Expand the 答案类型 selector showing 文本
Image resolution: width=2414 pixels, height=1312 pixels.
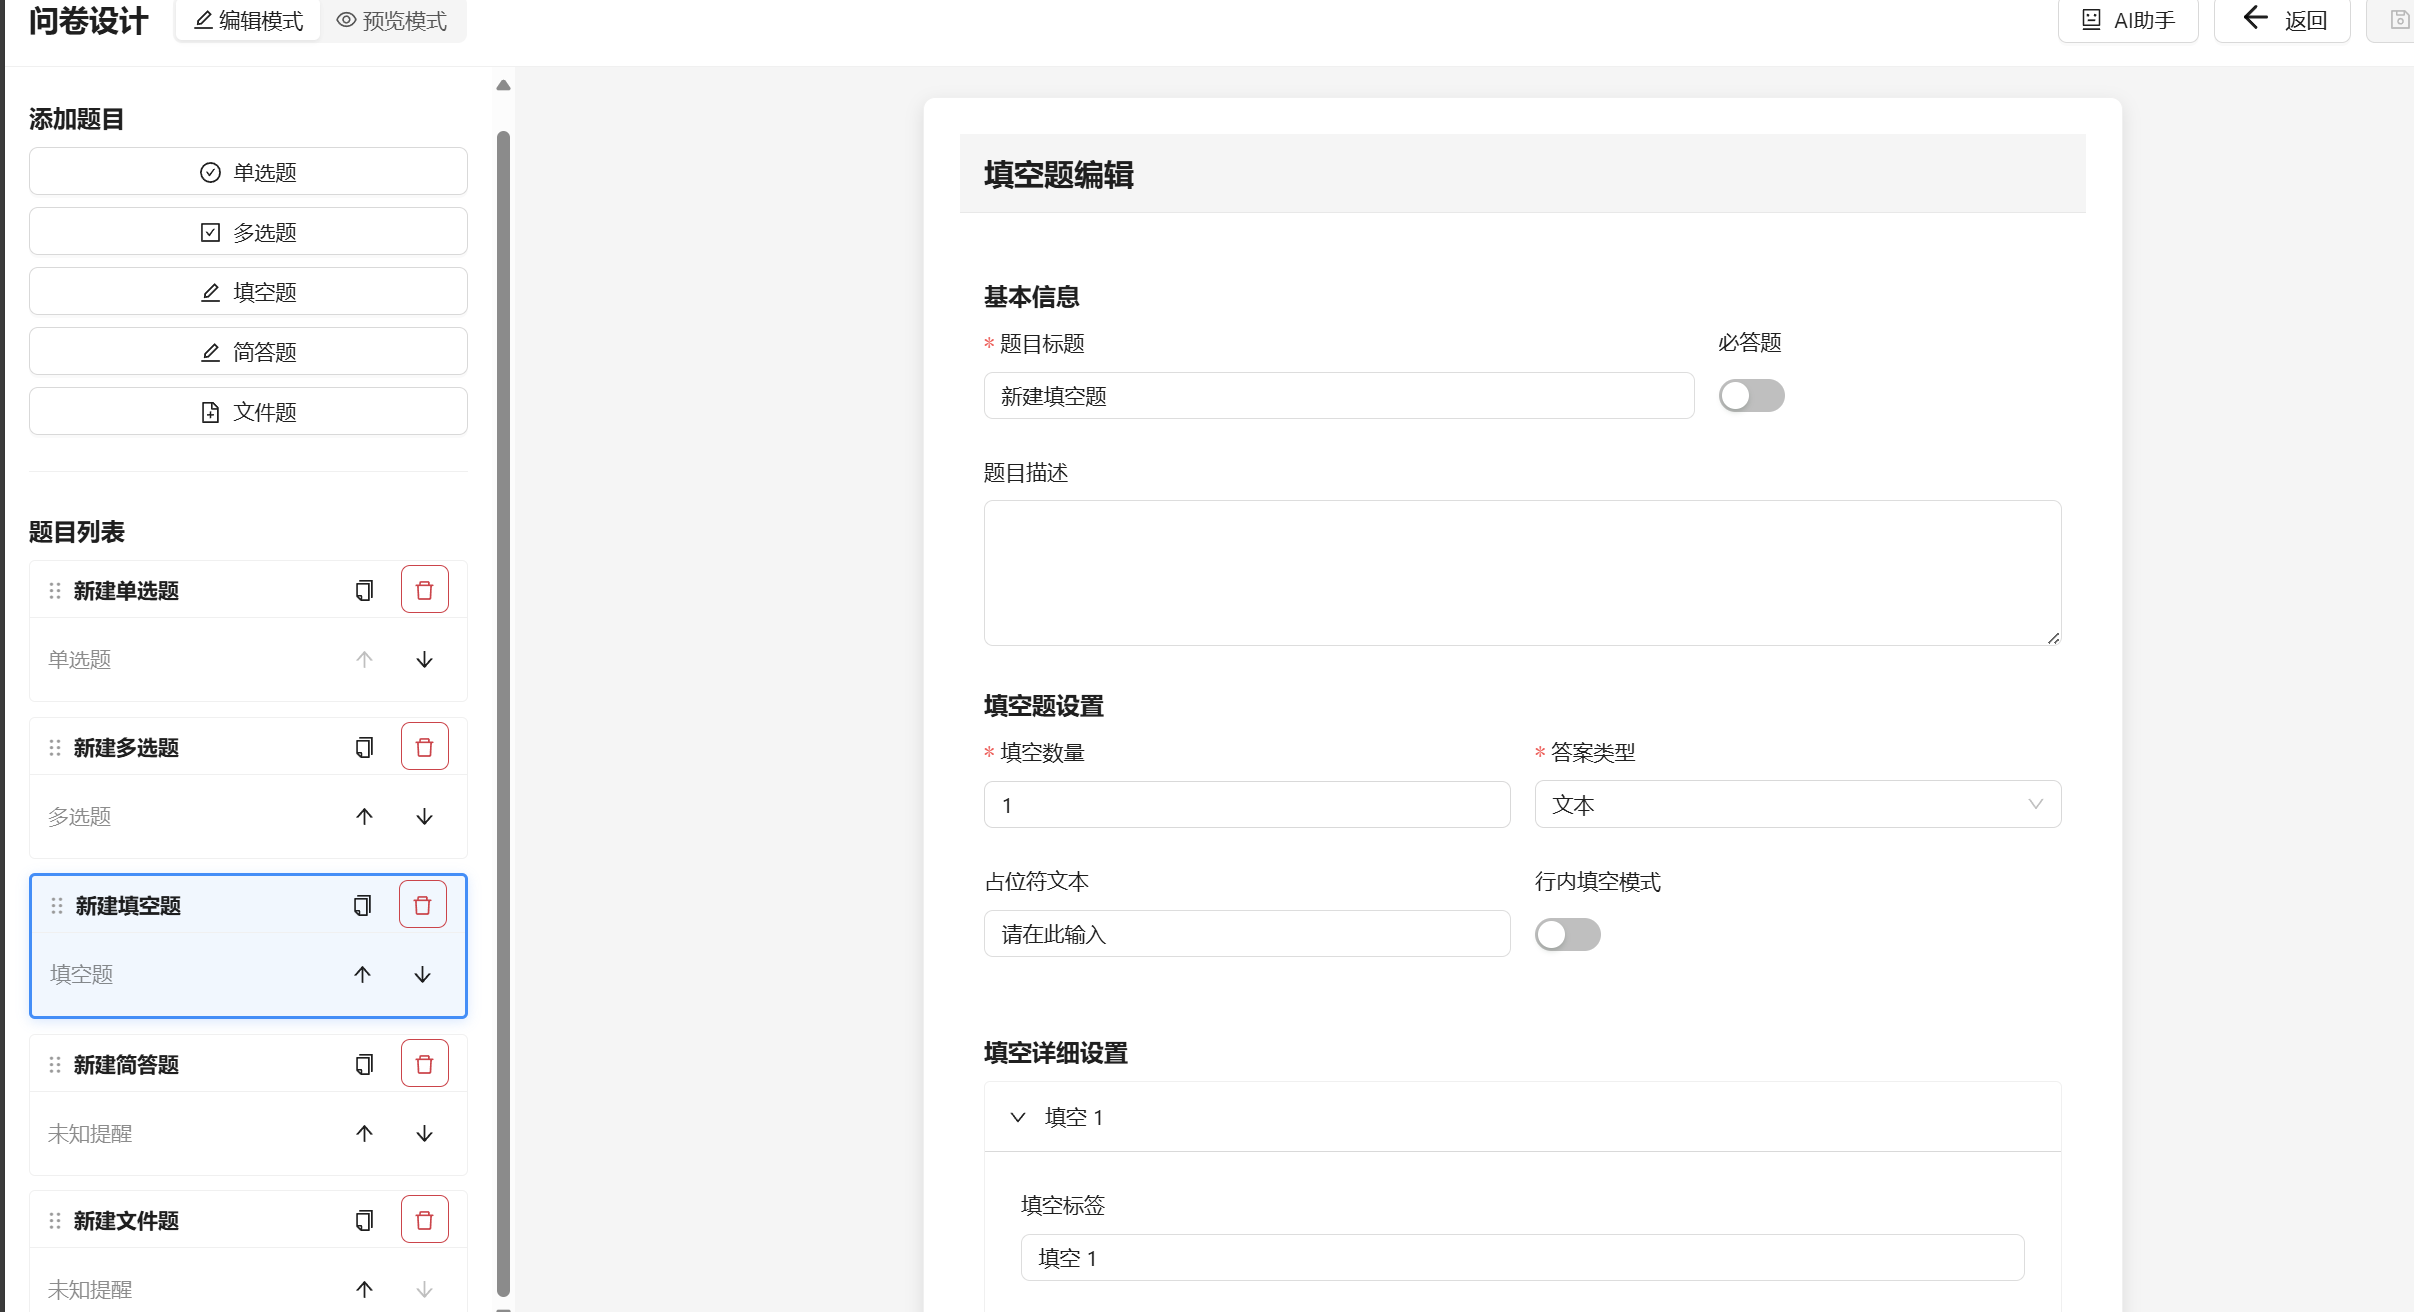tap(1795, 803)
